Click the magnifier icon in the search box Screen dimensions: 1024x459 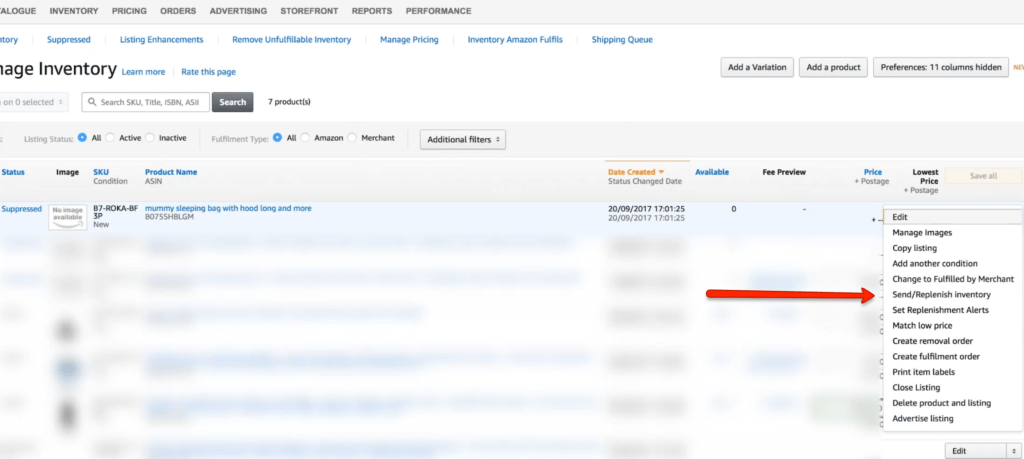(91, 102)
